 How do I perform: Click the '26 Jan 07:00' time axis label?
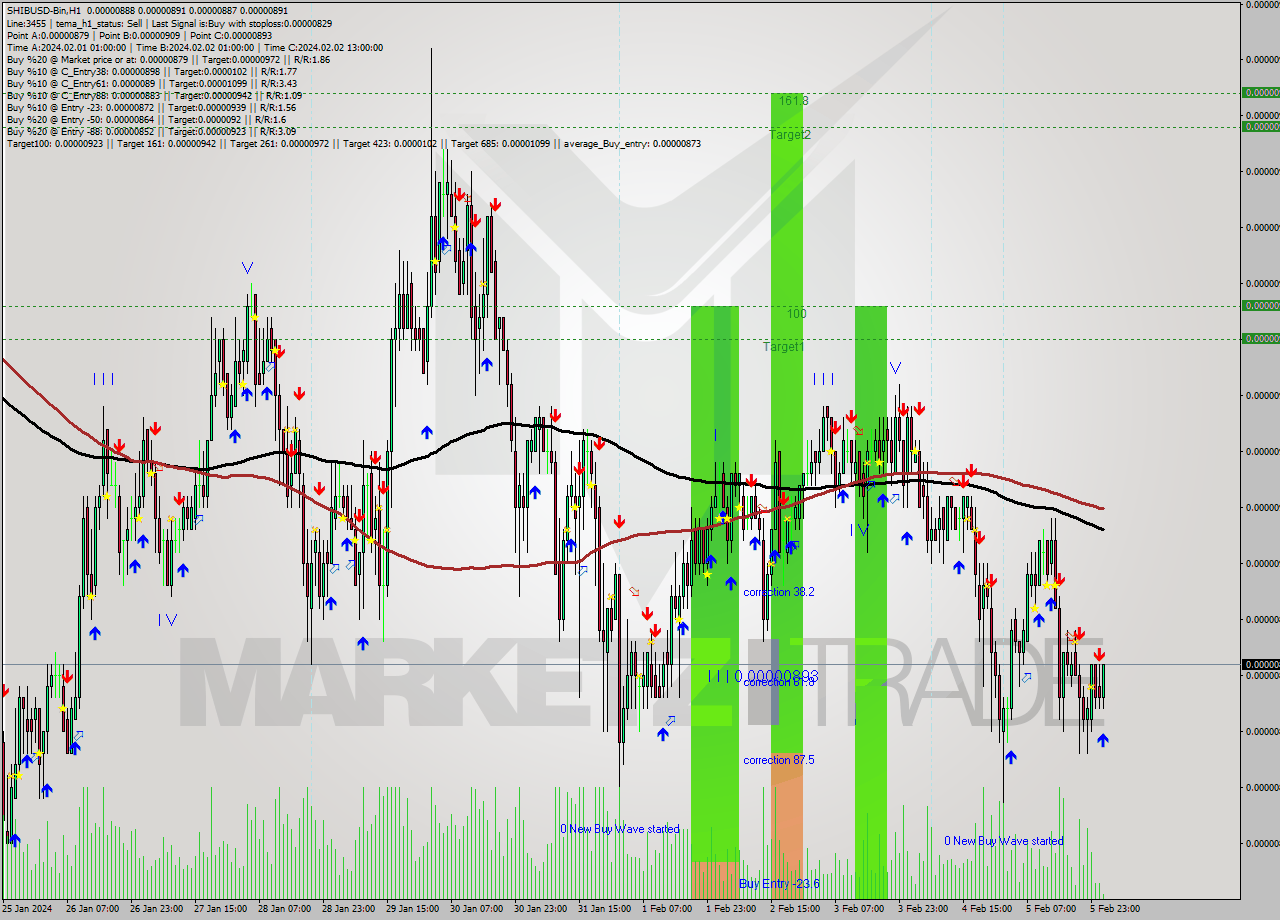click(92, 909)
